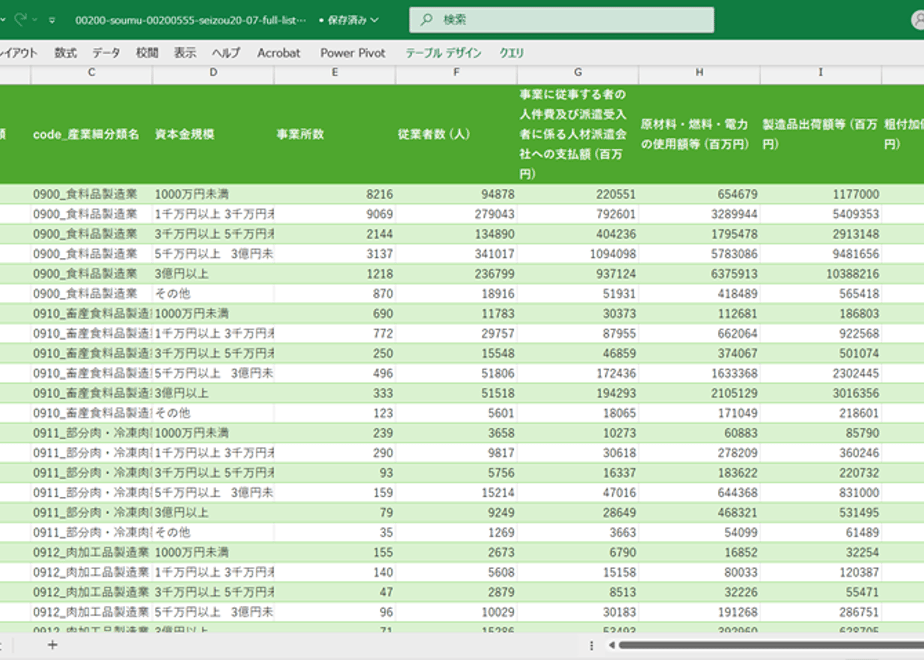The image size is (924, 660).
Task: Switch to the 表示 tab
Action: point(185,53)
